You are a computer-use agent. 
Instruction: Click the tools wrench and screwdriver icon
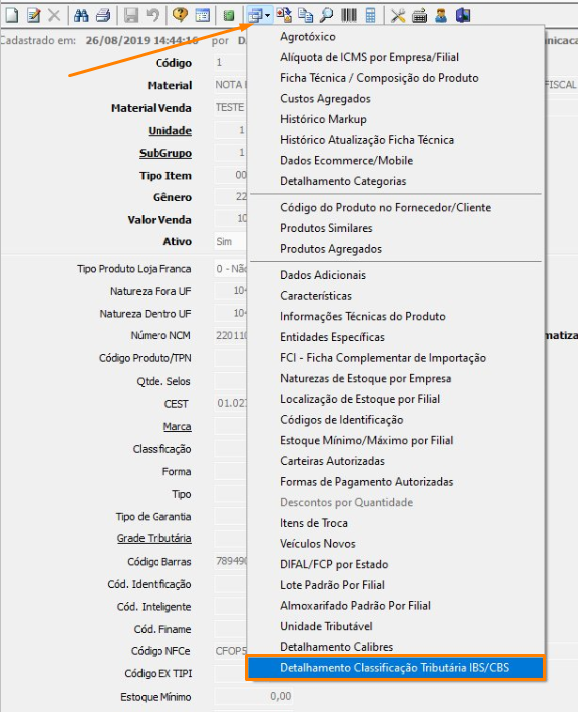(x=398, y=15)
